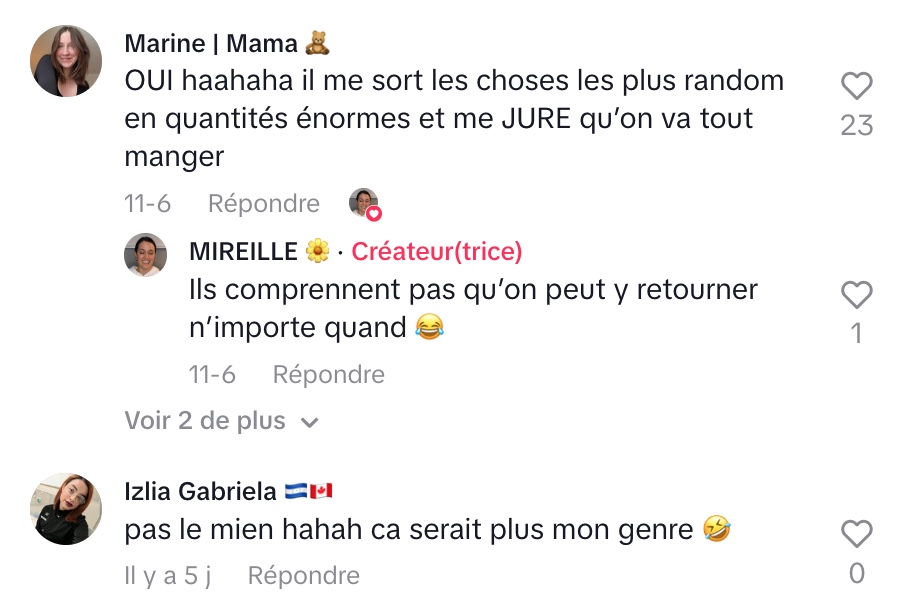The image size is (906, 606).
Task: Open Marine | Mama's profile picture
Action: (67, 61)
